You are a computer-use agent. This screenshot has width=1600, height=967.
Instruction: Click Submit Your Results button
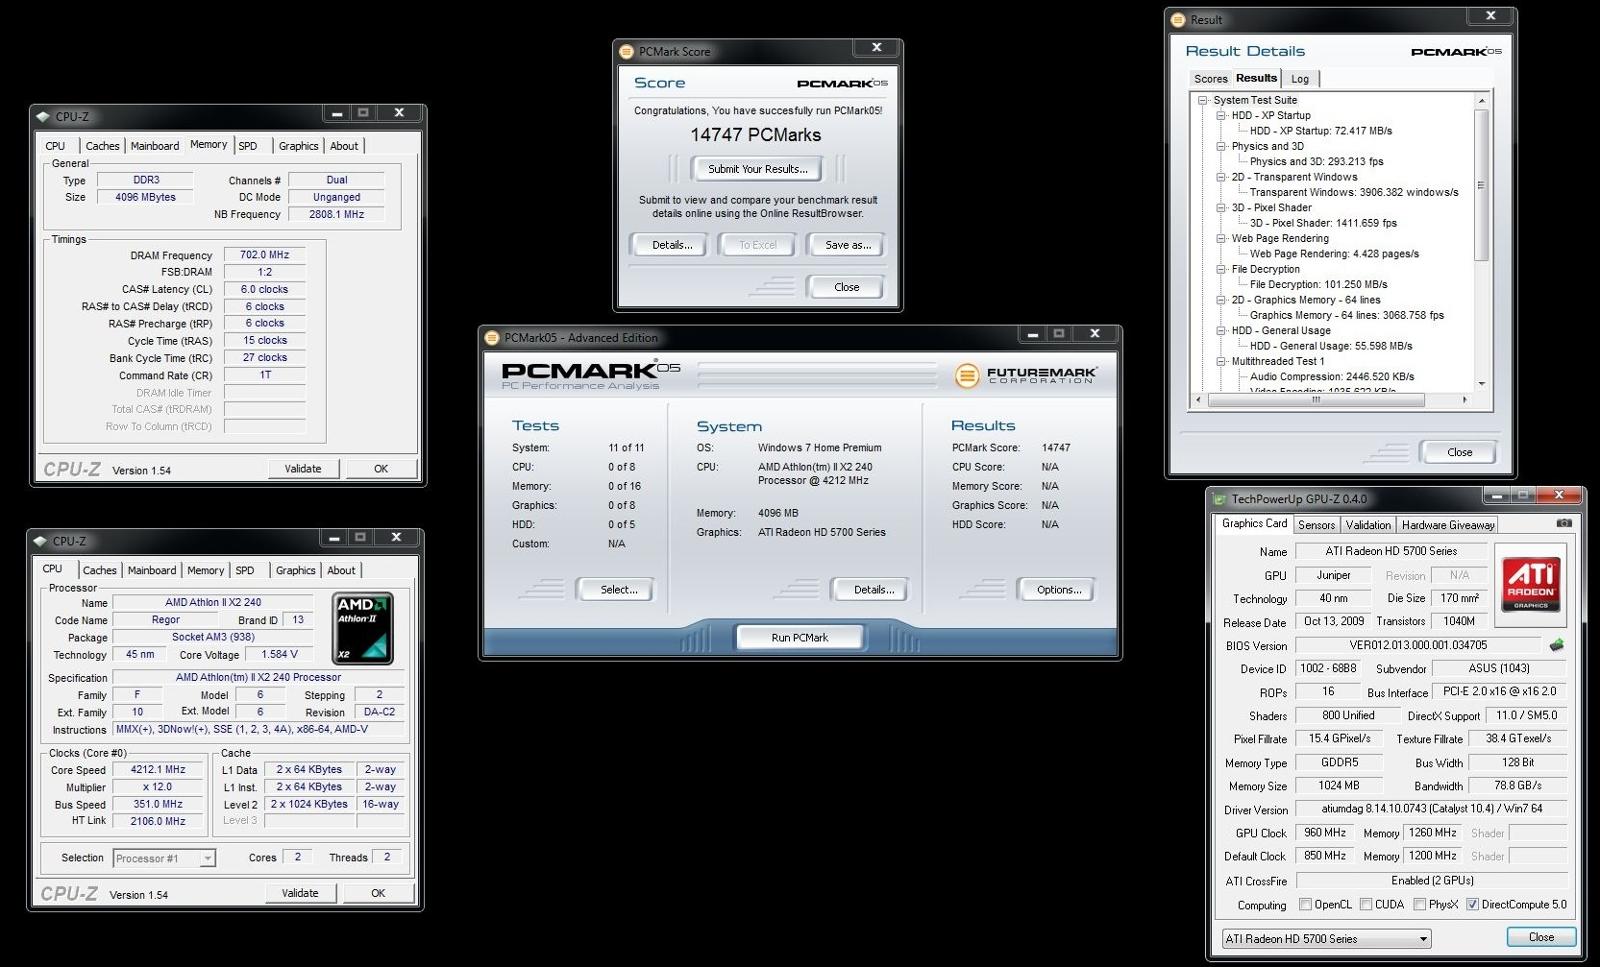tap(758, 169)
